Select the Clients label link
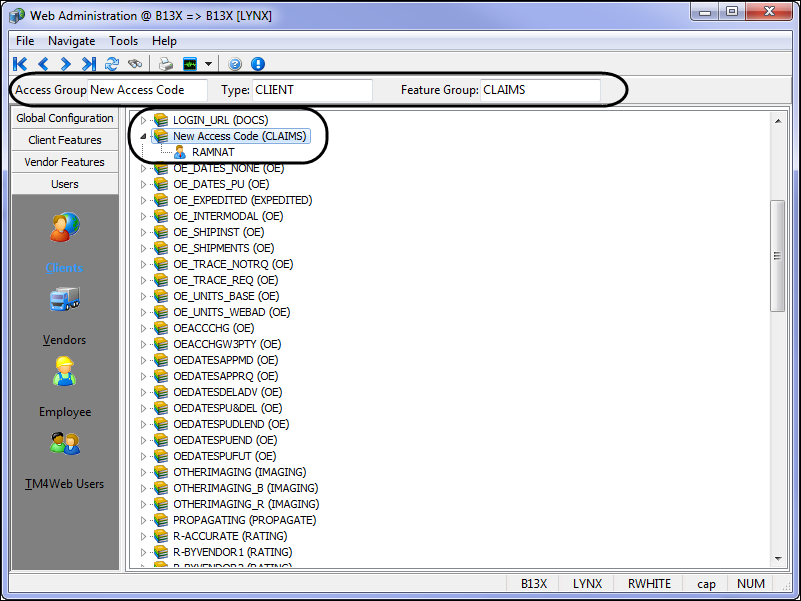This screenshot has height=601, width=801. 64,268
